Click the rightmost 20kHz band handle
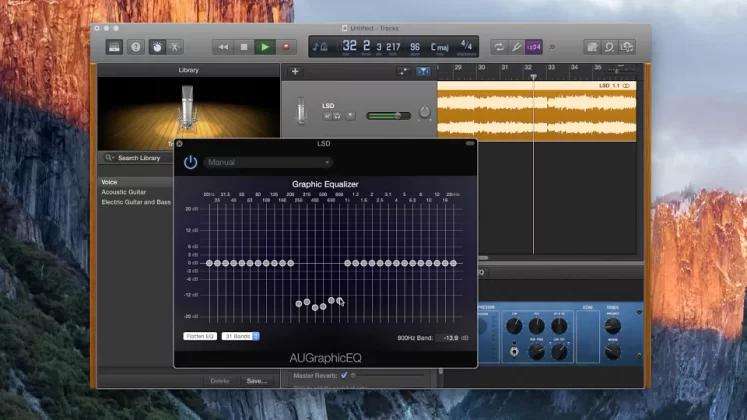Image resolution: width=747 pixels, height=420 pixels. point(453,263)
